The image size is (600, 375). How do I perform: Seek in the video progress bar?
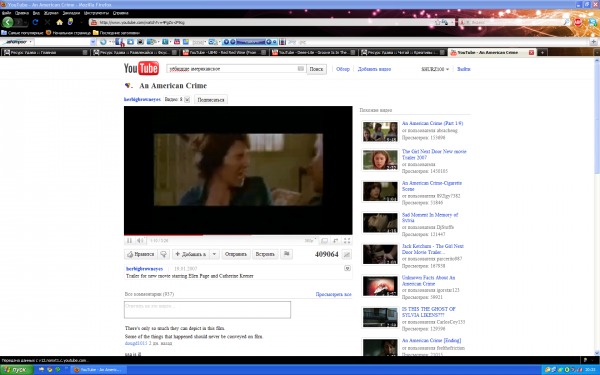point(238,235)
